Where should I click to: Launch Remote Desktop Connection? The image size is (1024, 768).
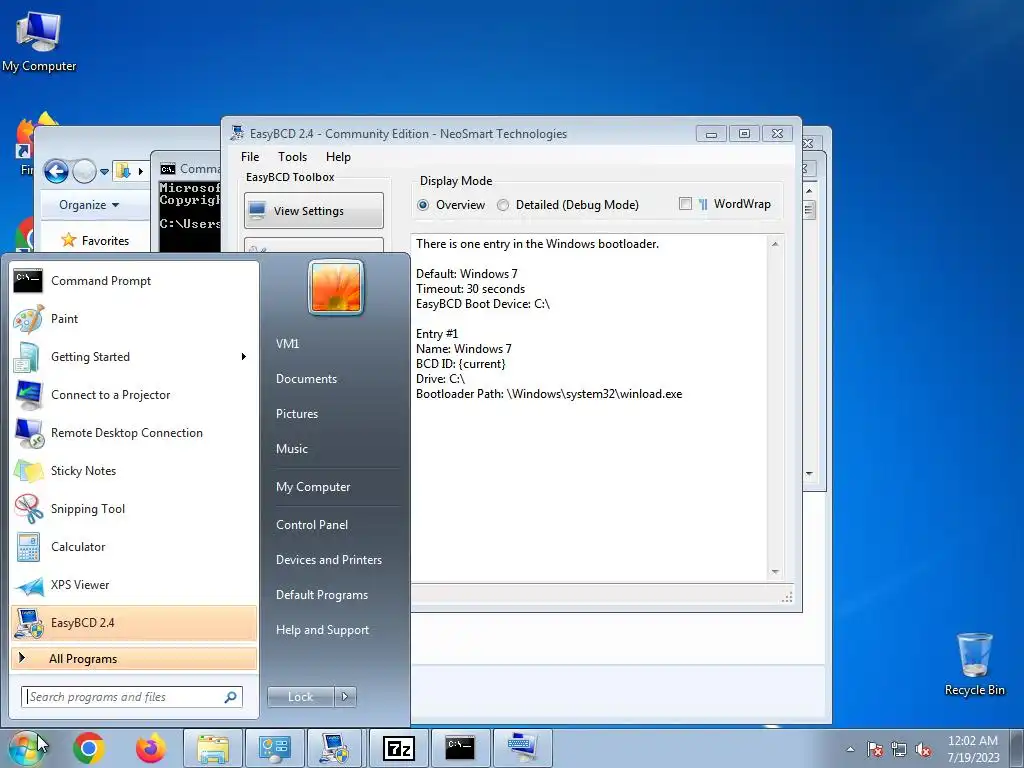point(134,432)
